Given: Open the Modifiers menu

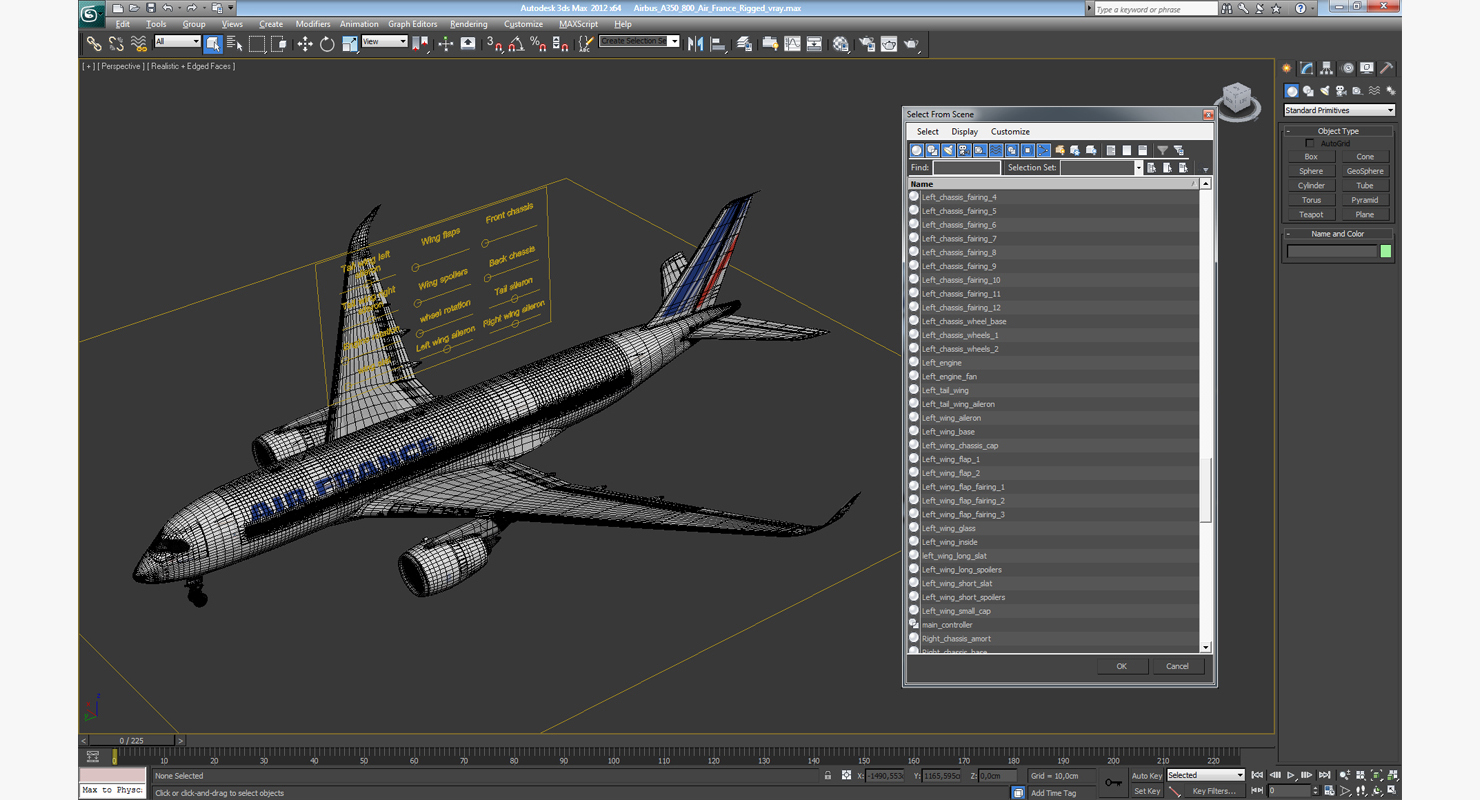Looking at the screenshot, I should pyautogui.click(x=313, y=24).
